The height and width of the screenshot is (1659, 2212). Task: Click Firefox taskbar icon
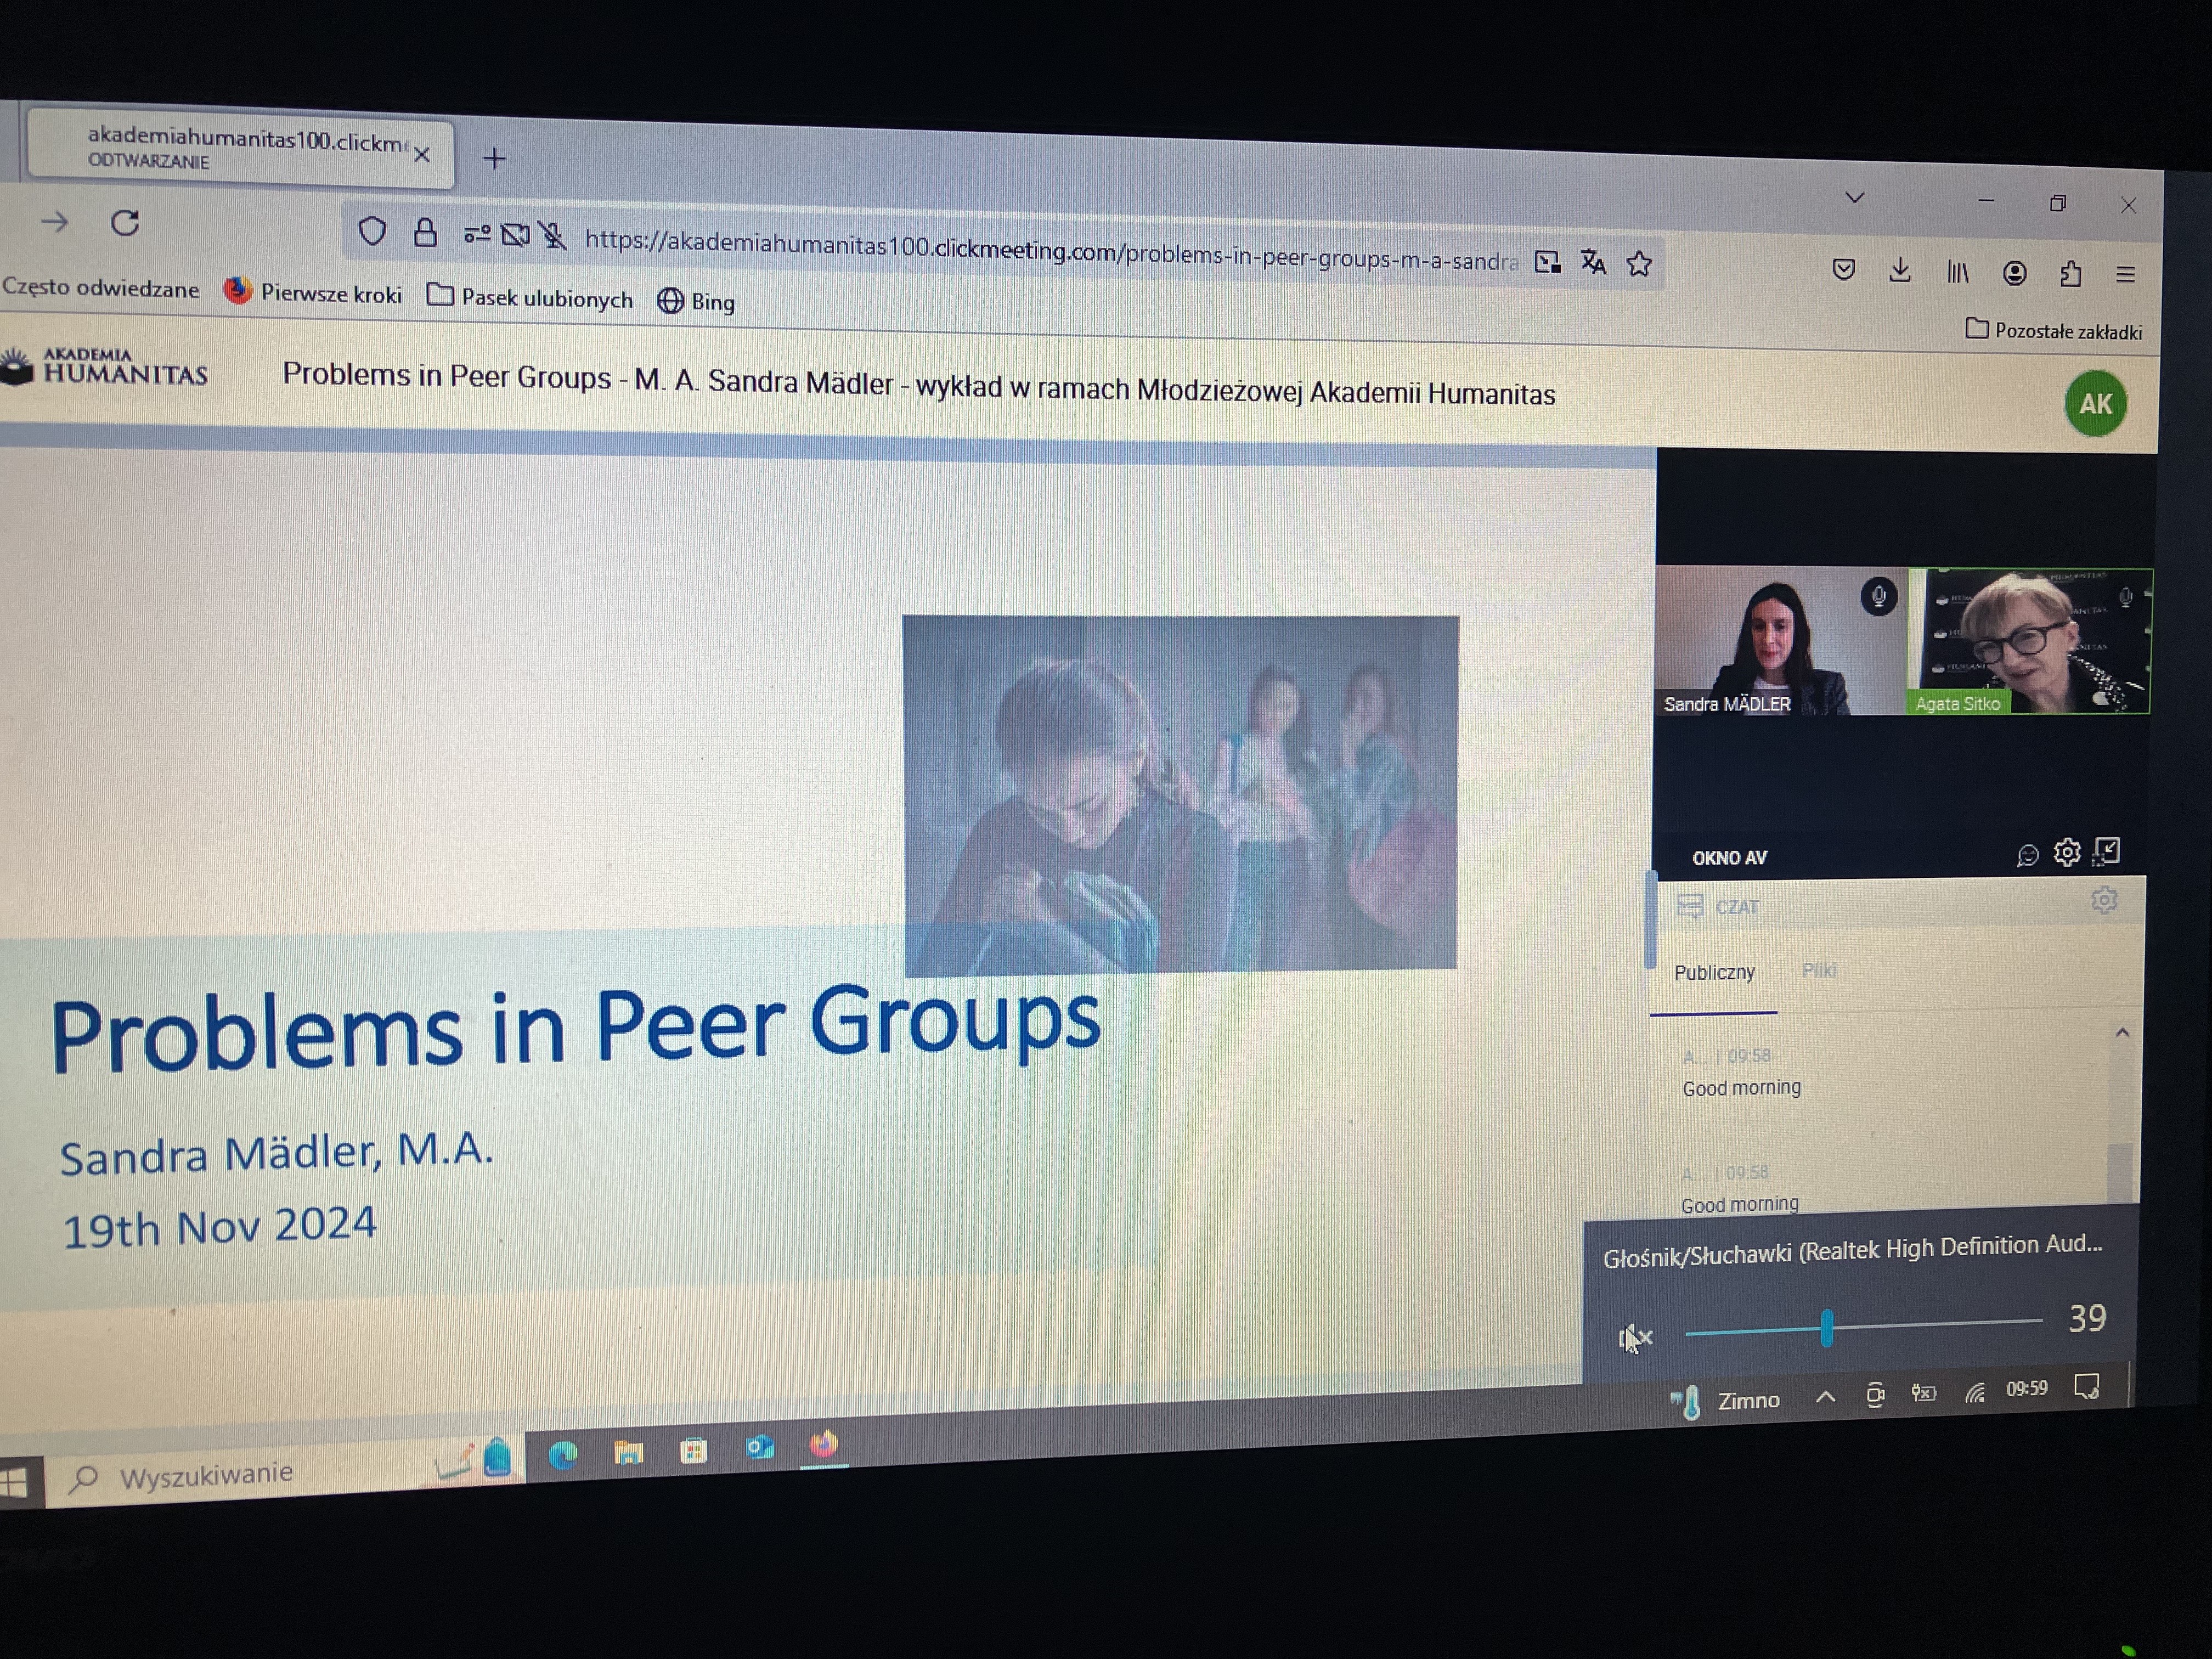823,1444
